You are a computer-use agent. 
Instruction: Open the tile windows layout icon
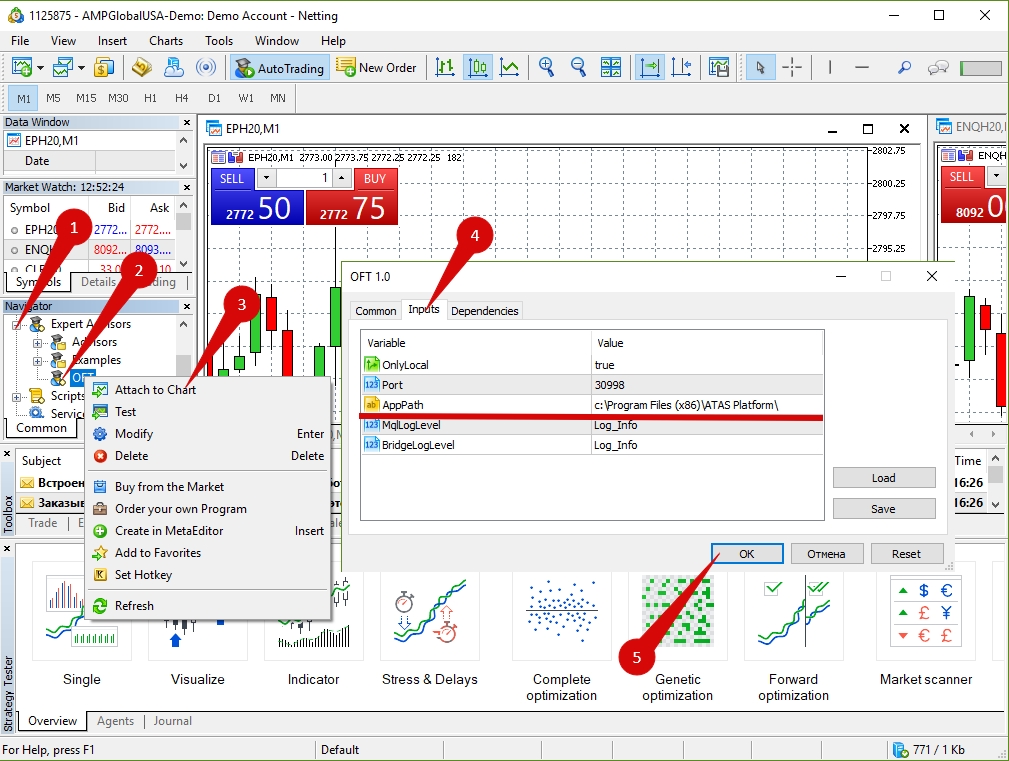611,67
